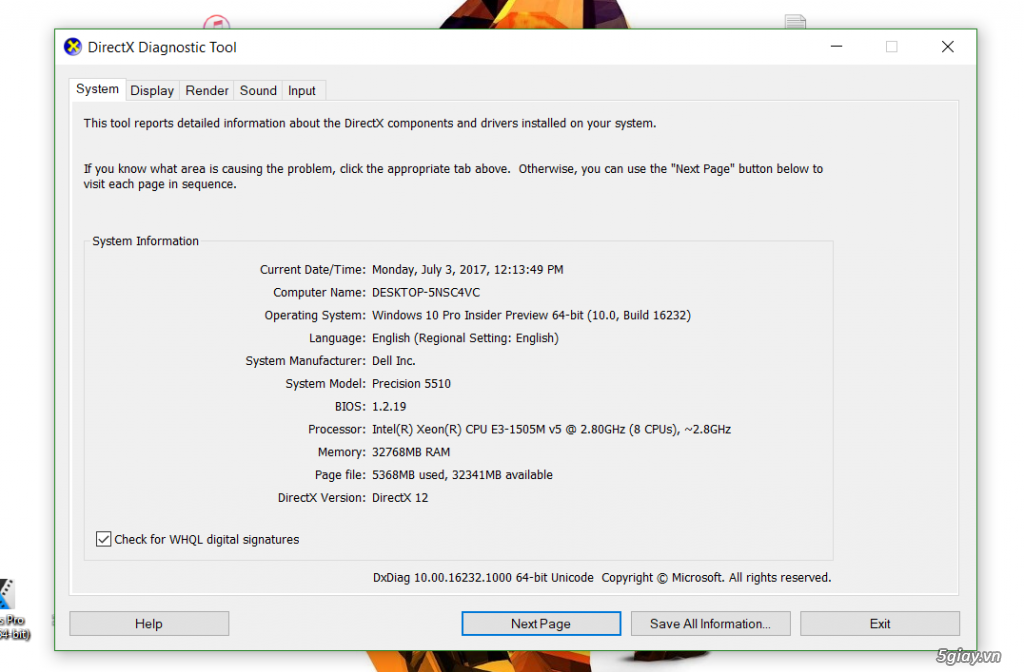Click the DirectX Version 12 value
This screenshot has height=672, width=1024.
[400, 497]
